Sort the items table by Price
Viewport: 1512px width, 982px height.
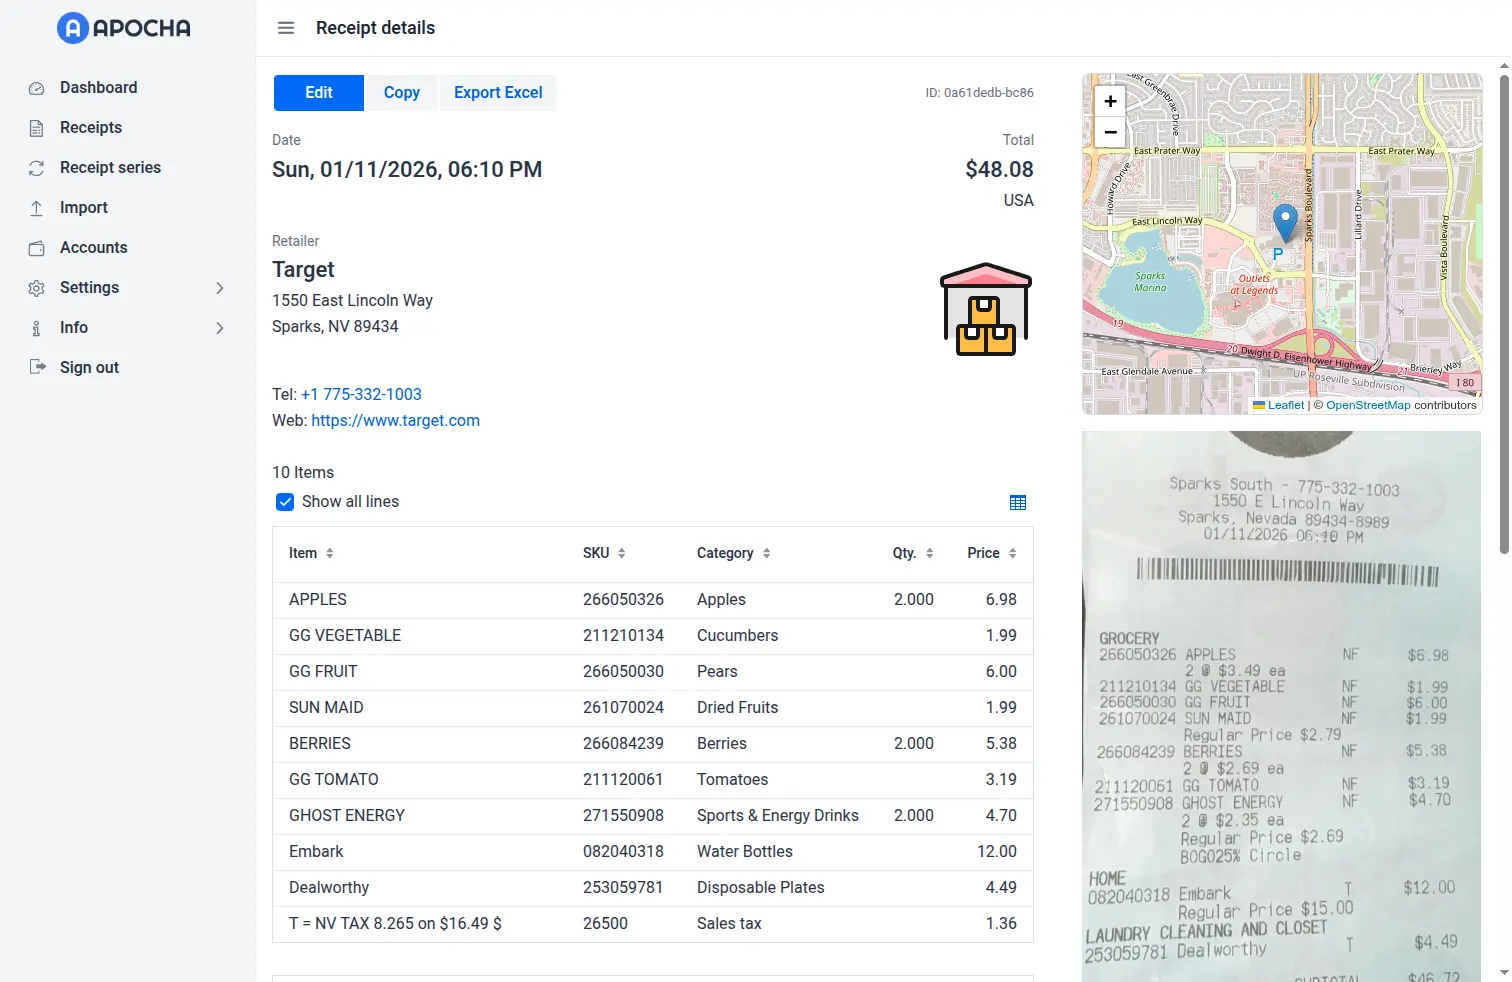pos(1012,553)
